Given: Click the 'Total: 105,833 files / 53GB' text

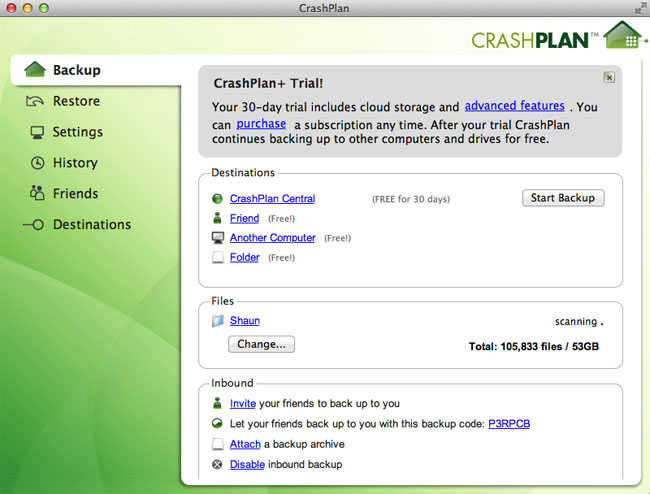Looking at the screenshot, I should [x=534, y=346].
